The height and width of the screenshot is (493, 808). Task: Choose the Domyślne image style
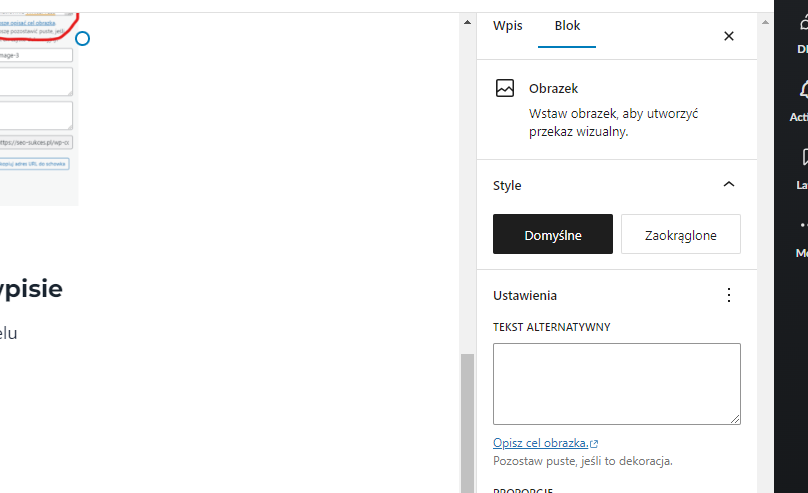[552, 235]
